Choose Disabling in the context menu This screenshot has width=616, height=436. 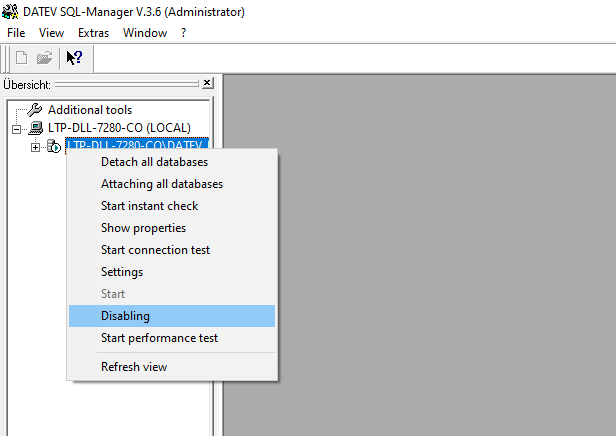[x=172, y=316]
